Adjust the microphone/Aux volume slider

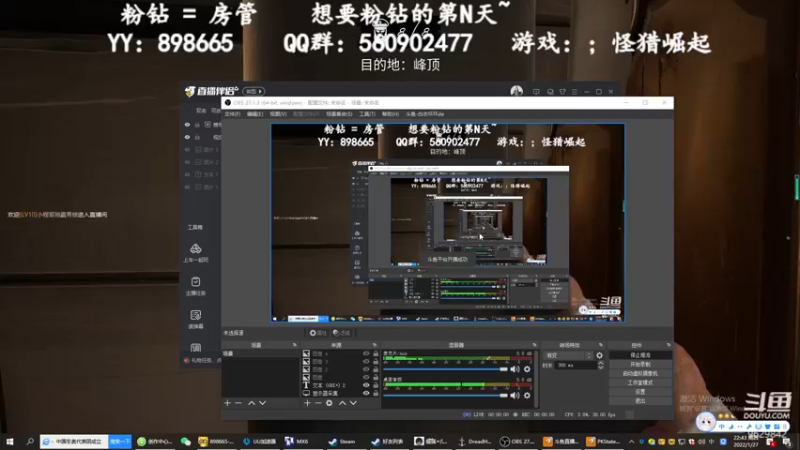coord(445,369)
